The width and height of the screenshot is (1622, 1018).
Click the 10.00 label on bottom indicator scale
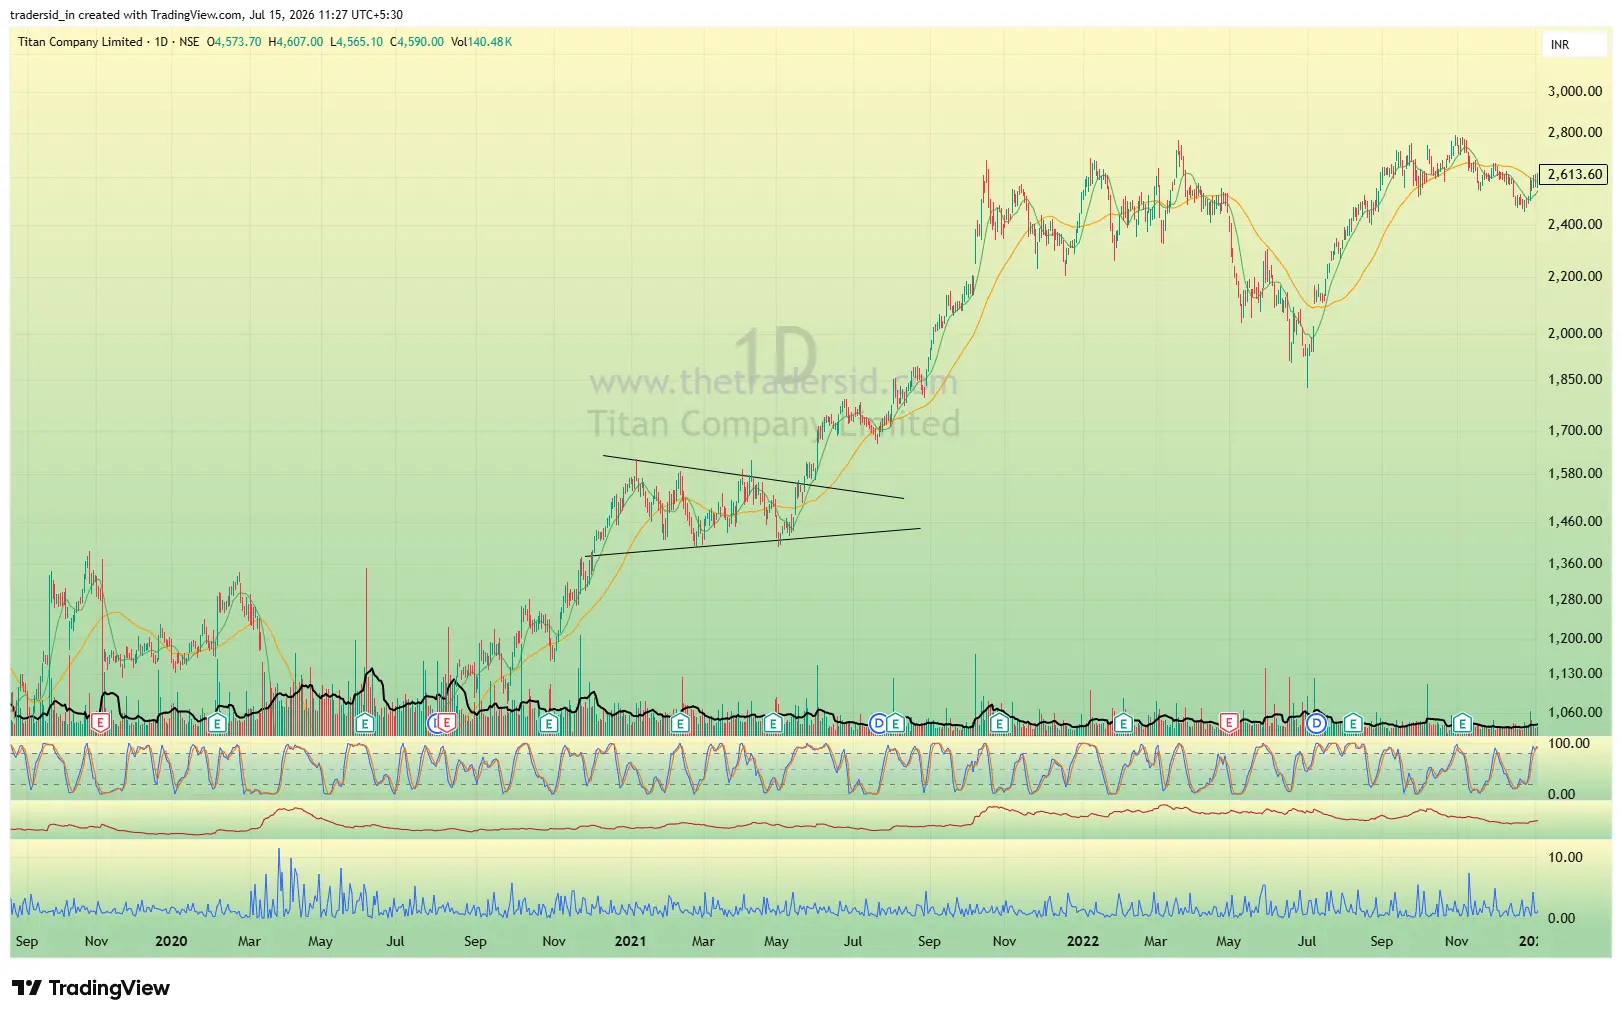(1565, 857)
